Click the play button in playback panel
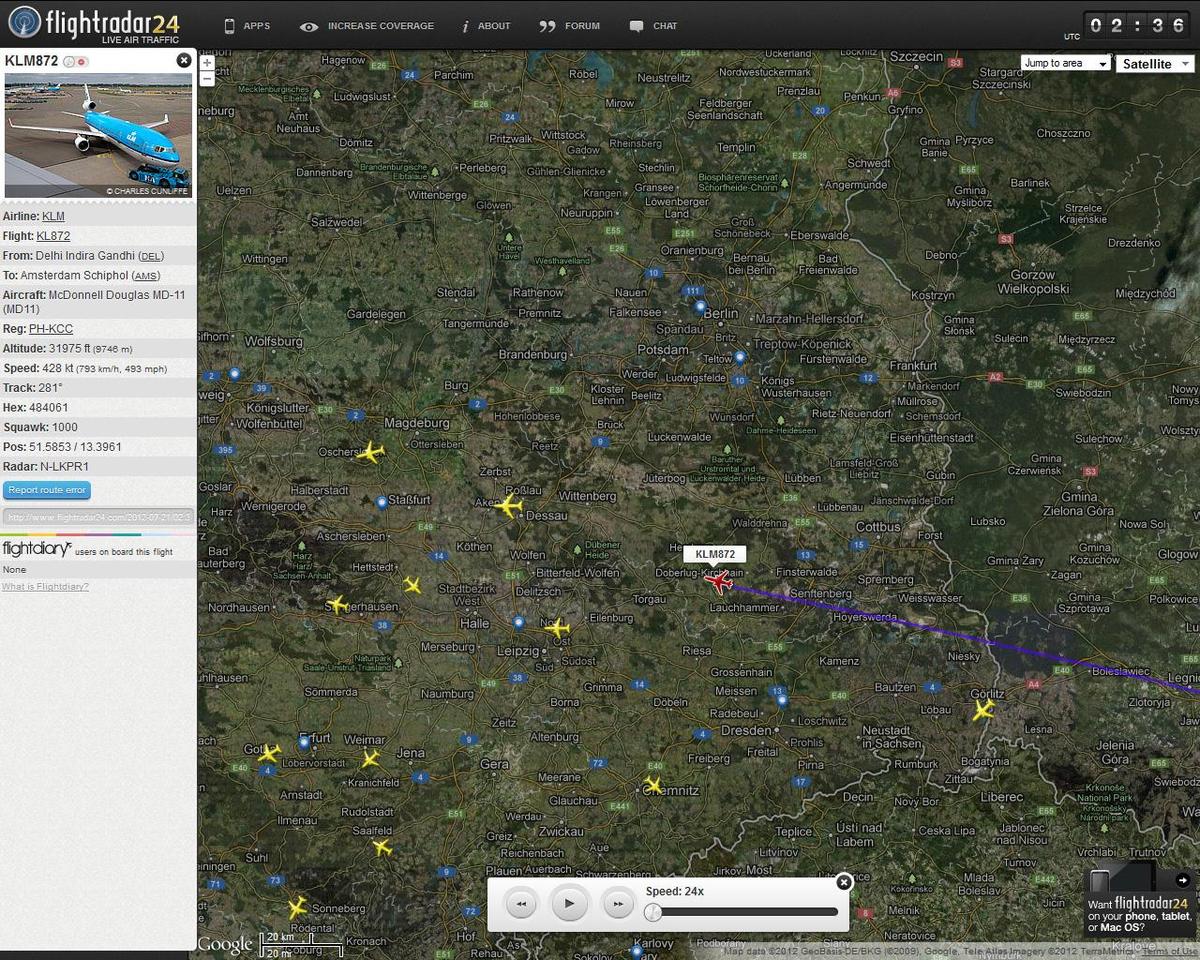The image size is (1200, 960). click(569, 904)
